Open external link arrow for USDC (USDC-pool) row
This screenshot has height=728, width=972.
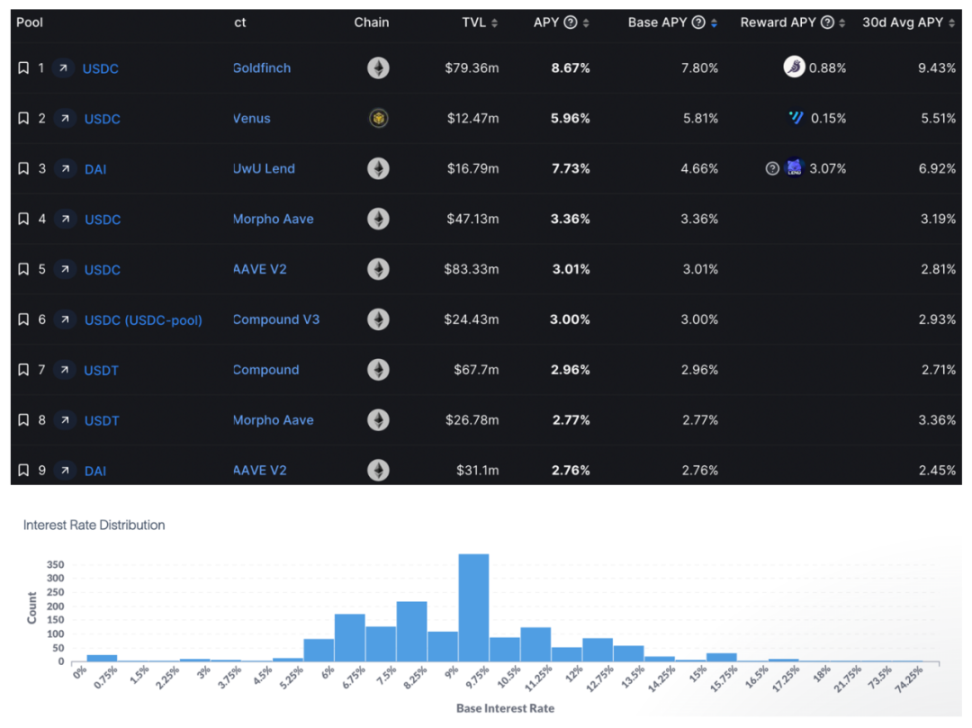point(64,319)
